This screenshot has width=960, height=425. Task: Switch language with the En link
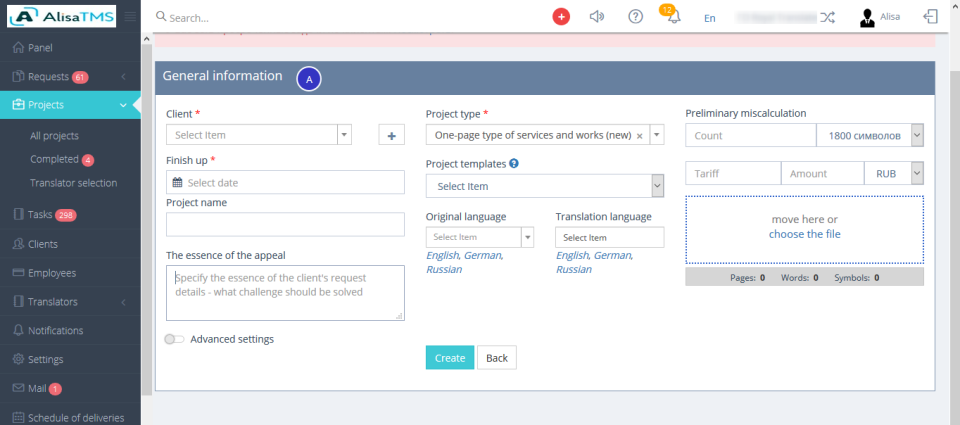tap(710, 18)
